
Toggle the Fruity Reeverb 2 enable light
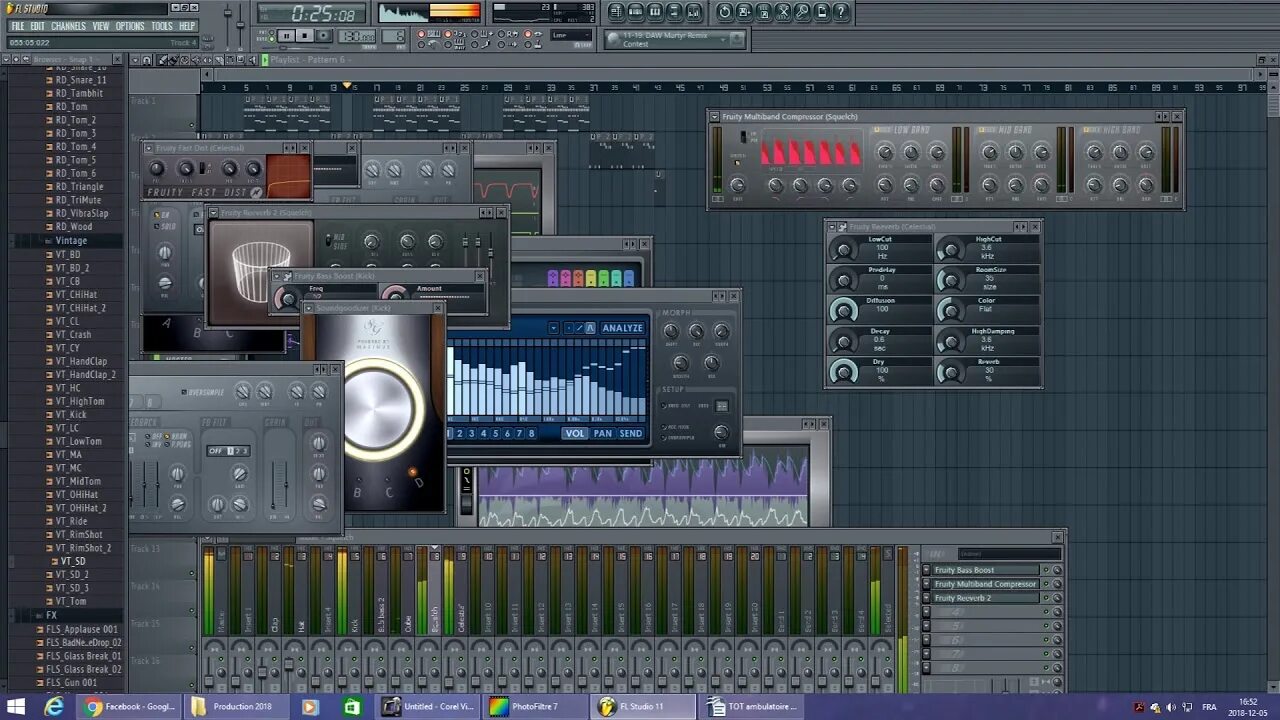1046,598
